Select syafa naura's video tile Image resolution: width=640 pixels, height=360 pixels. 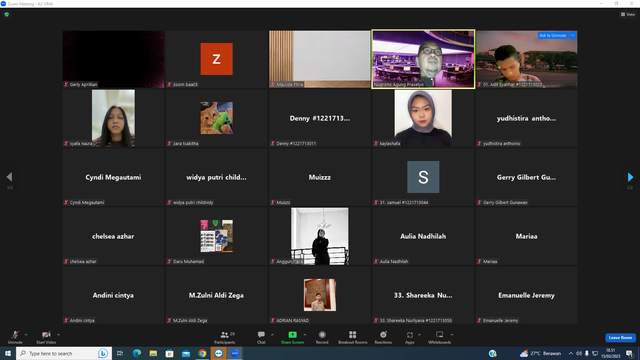click(113, 118)
